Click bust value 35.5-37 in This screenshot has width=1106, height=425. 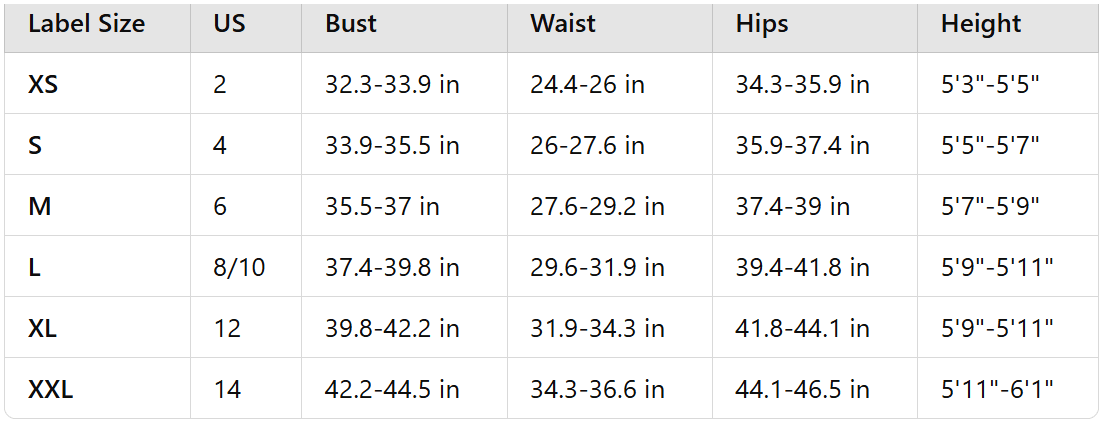[382, 207]
